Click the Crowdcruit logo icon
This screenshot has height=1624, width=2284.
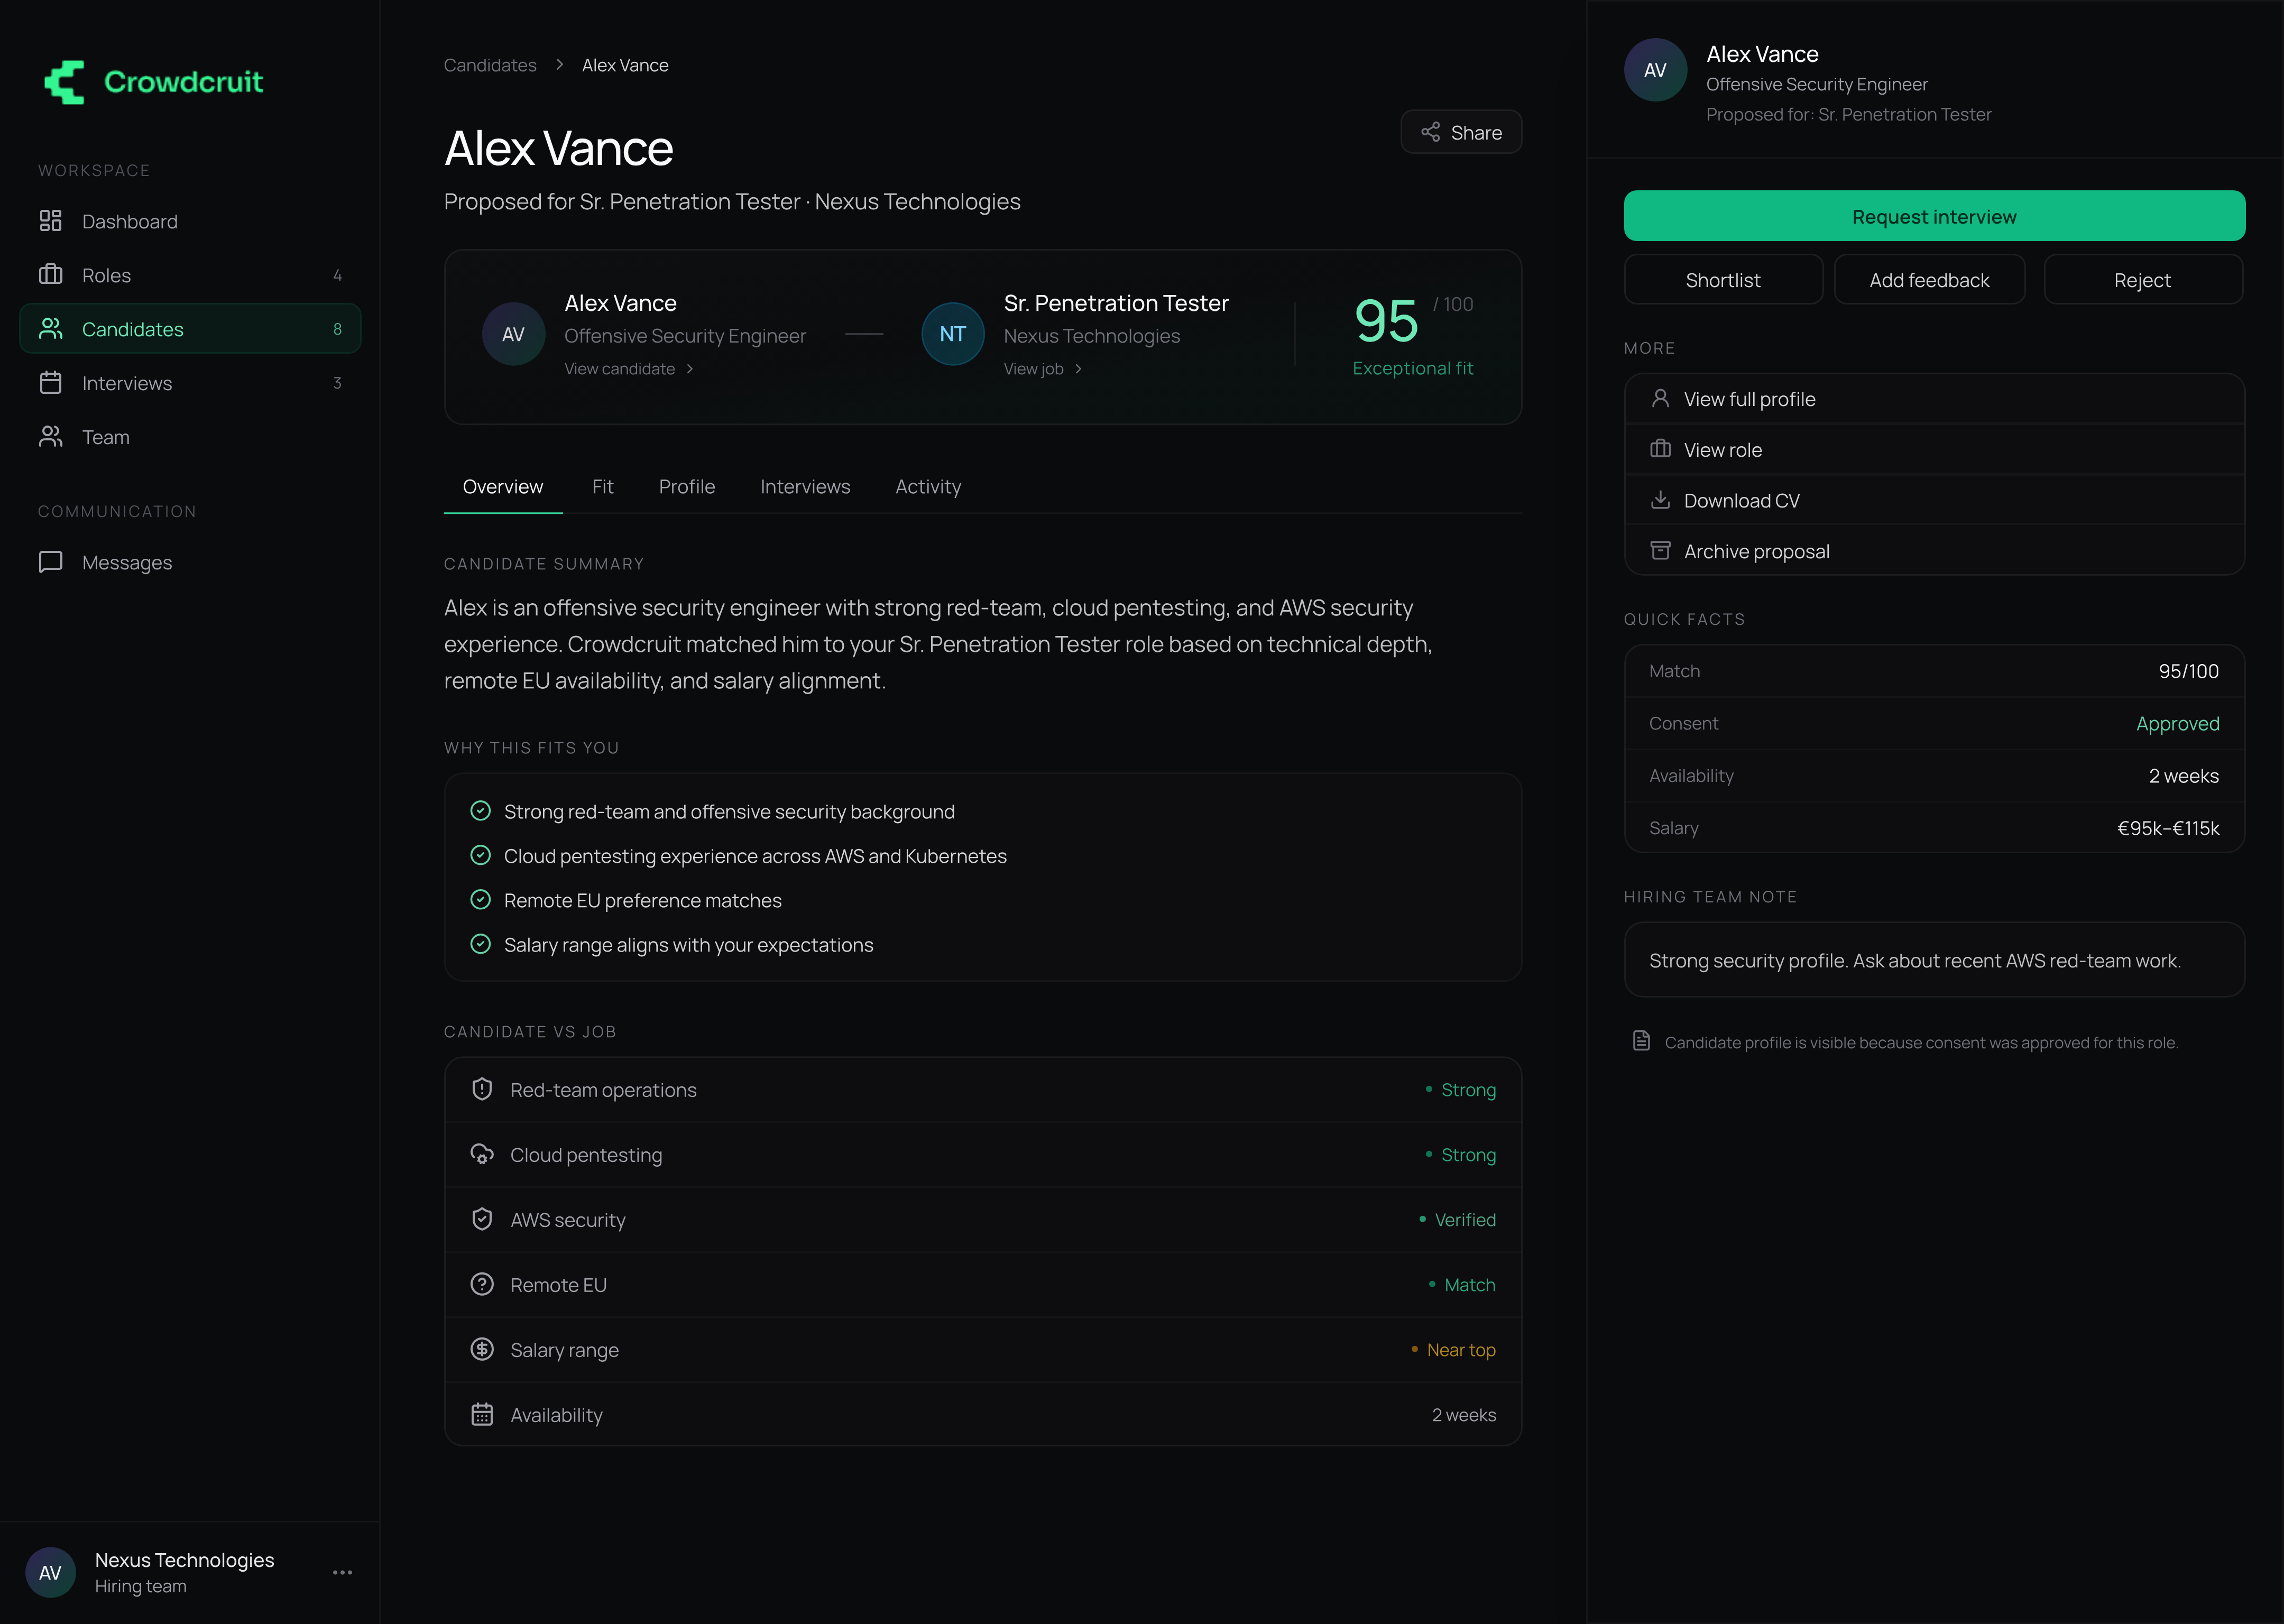tap(65, 82)
